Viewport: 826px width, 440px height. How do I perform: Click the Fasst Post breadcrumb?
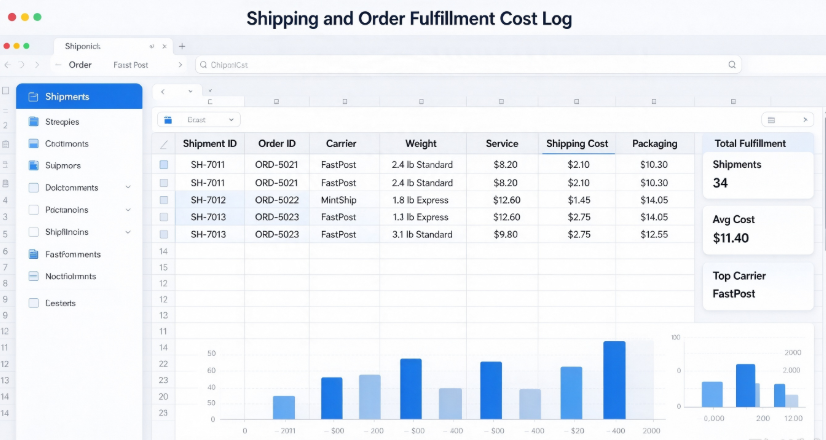[131, 65]
